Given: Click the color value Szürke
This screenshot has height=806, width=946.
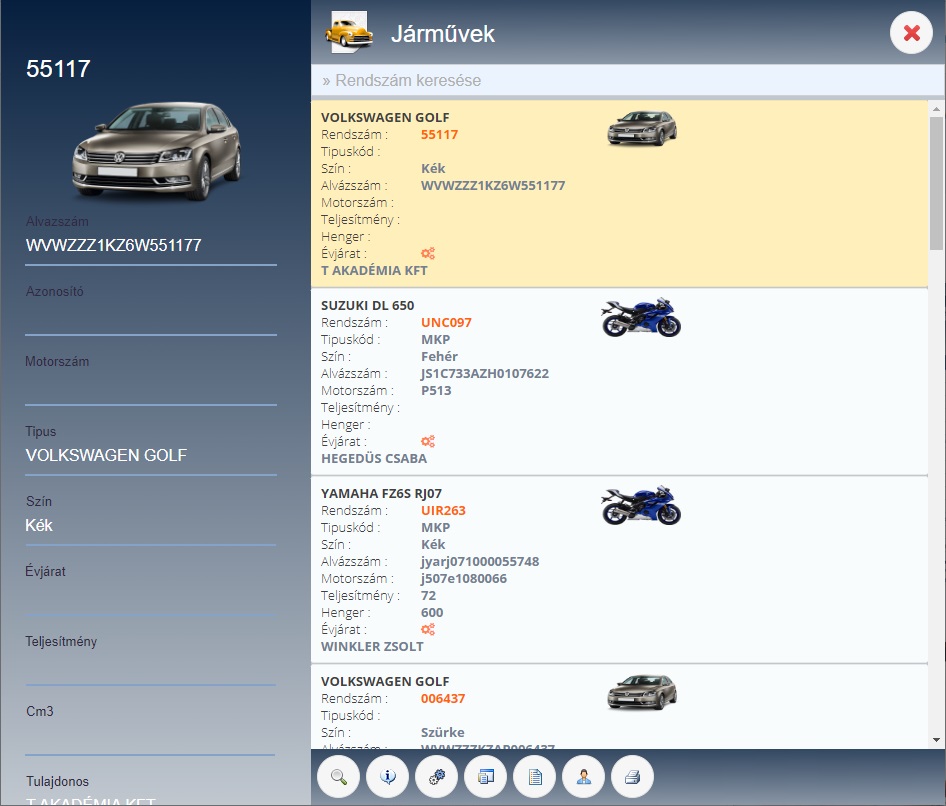Looking at the screenshot, I should [x=443, y=732].
